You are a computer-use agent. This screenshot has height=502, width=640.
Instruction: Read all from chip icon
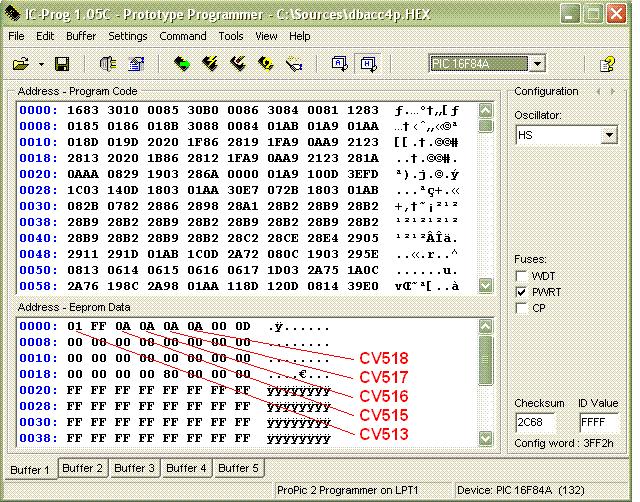(x=182, y=64)
